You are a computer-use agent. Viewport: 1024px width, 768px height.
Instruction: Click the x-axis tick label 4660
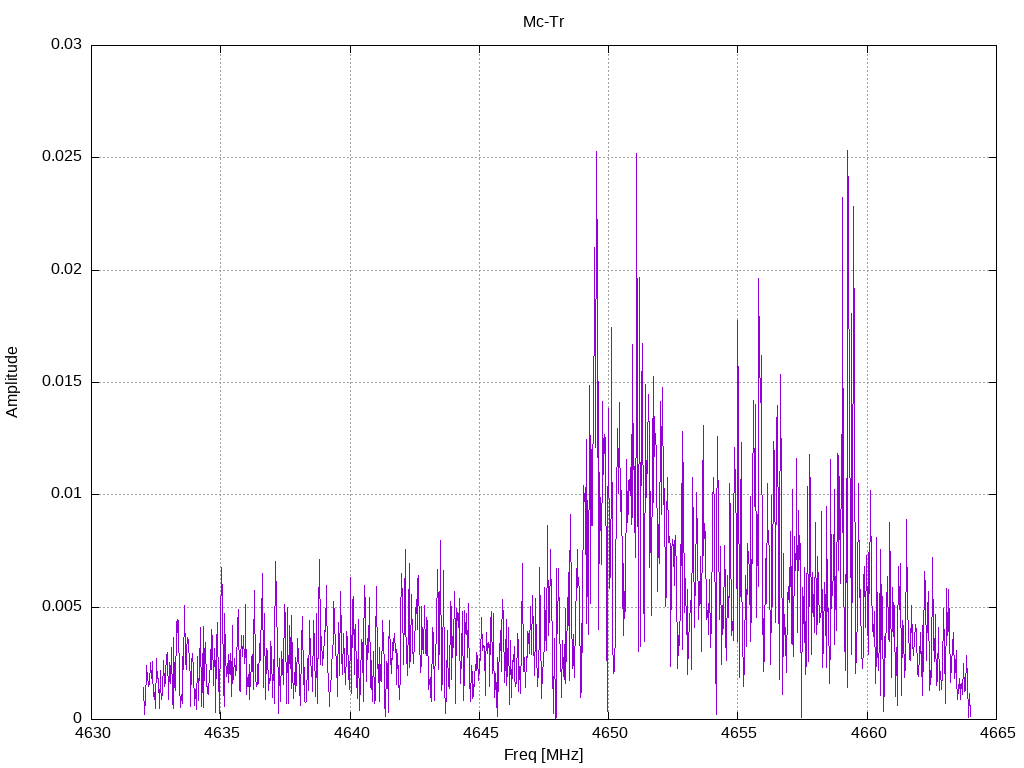click(868, 733)
